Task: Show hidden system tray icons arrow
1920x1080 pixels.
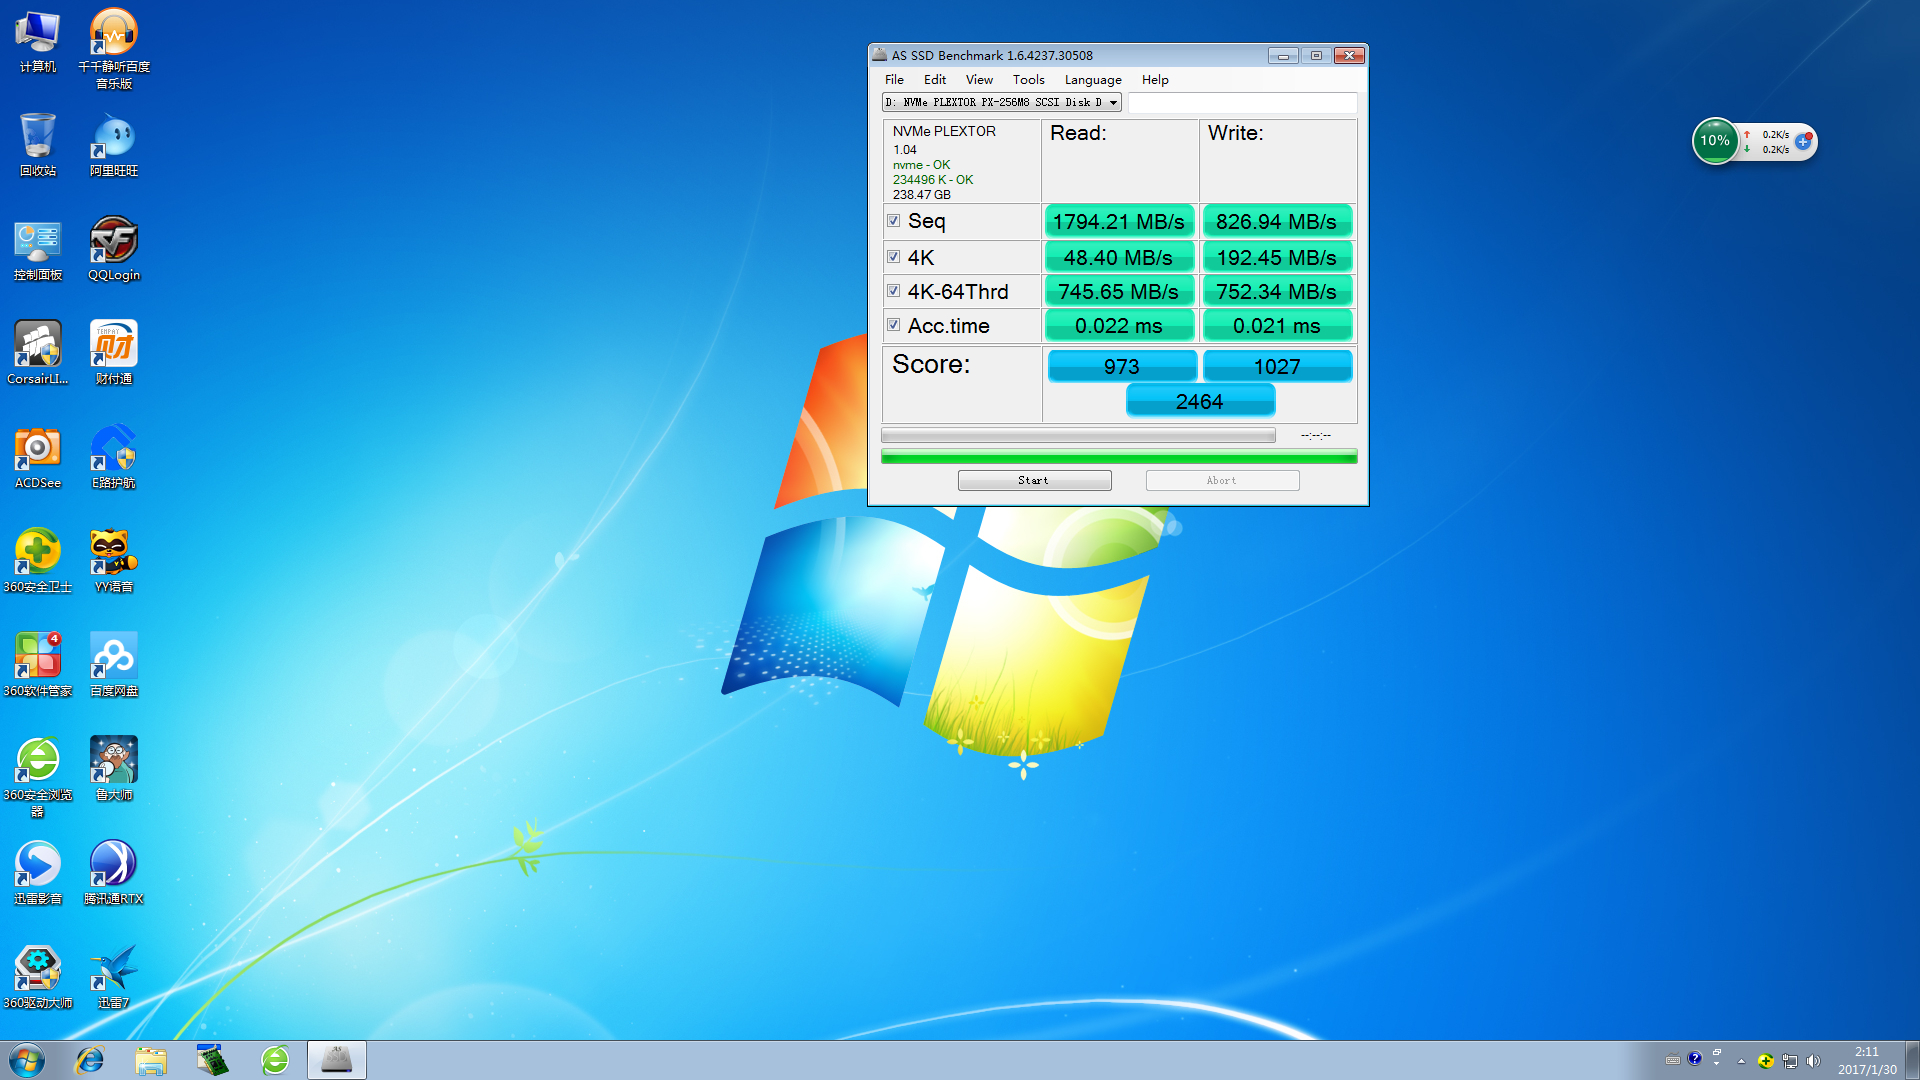Action: [x=1741, y=1061]
